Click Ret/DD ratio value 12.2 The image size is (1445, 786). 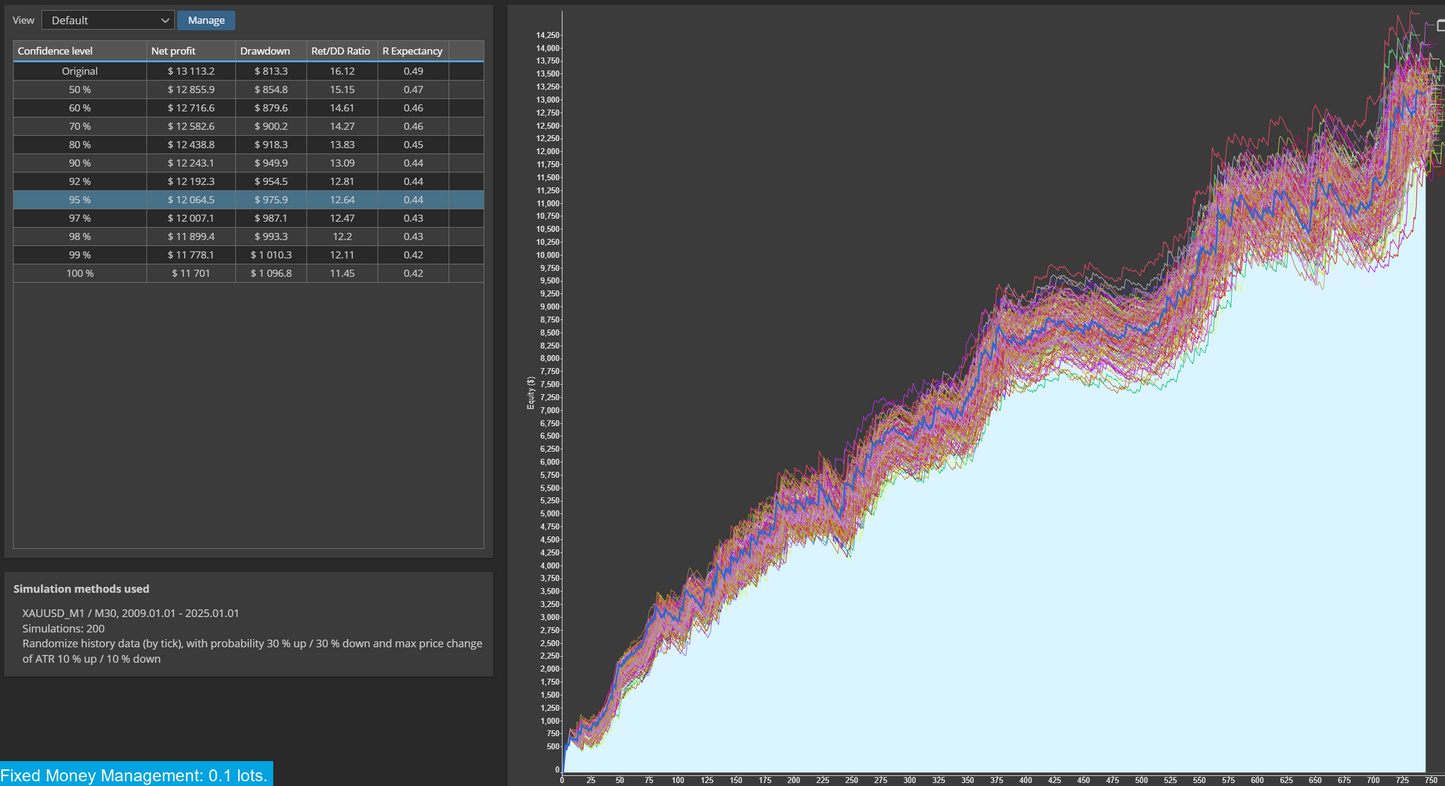[x=342, y=236]
